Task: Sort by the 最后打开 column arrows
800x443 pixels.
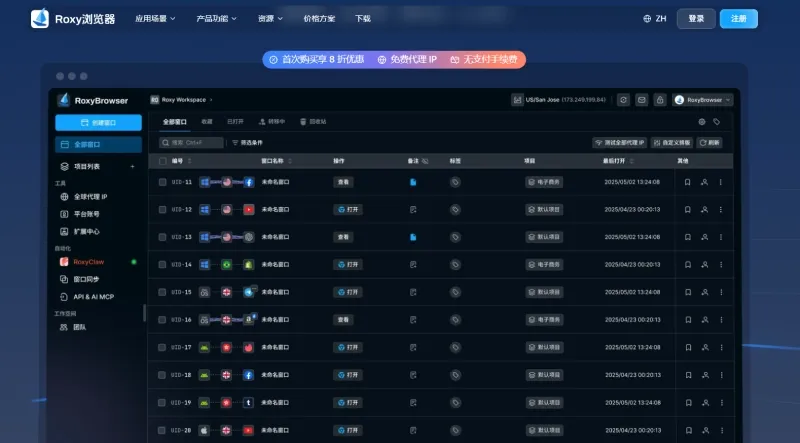Action: [x=632, y=161]
